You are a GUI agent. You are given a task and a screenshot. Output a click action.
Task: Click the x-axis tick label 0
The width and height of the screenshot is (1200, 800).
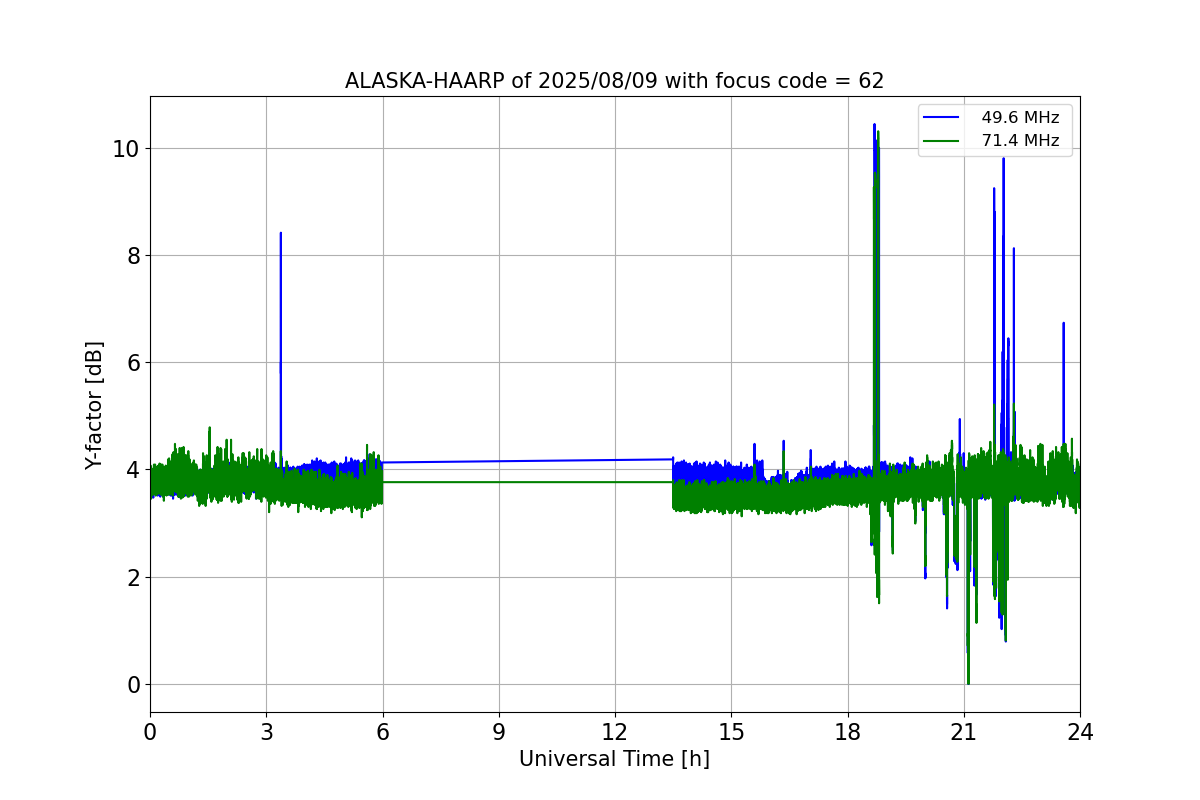150,731
